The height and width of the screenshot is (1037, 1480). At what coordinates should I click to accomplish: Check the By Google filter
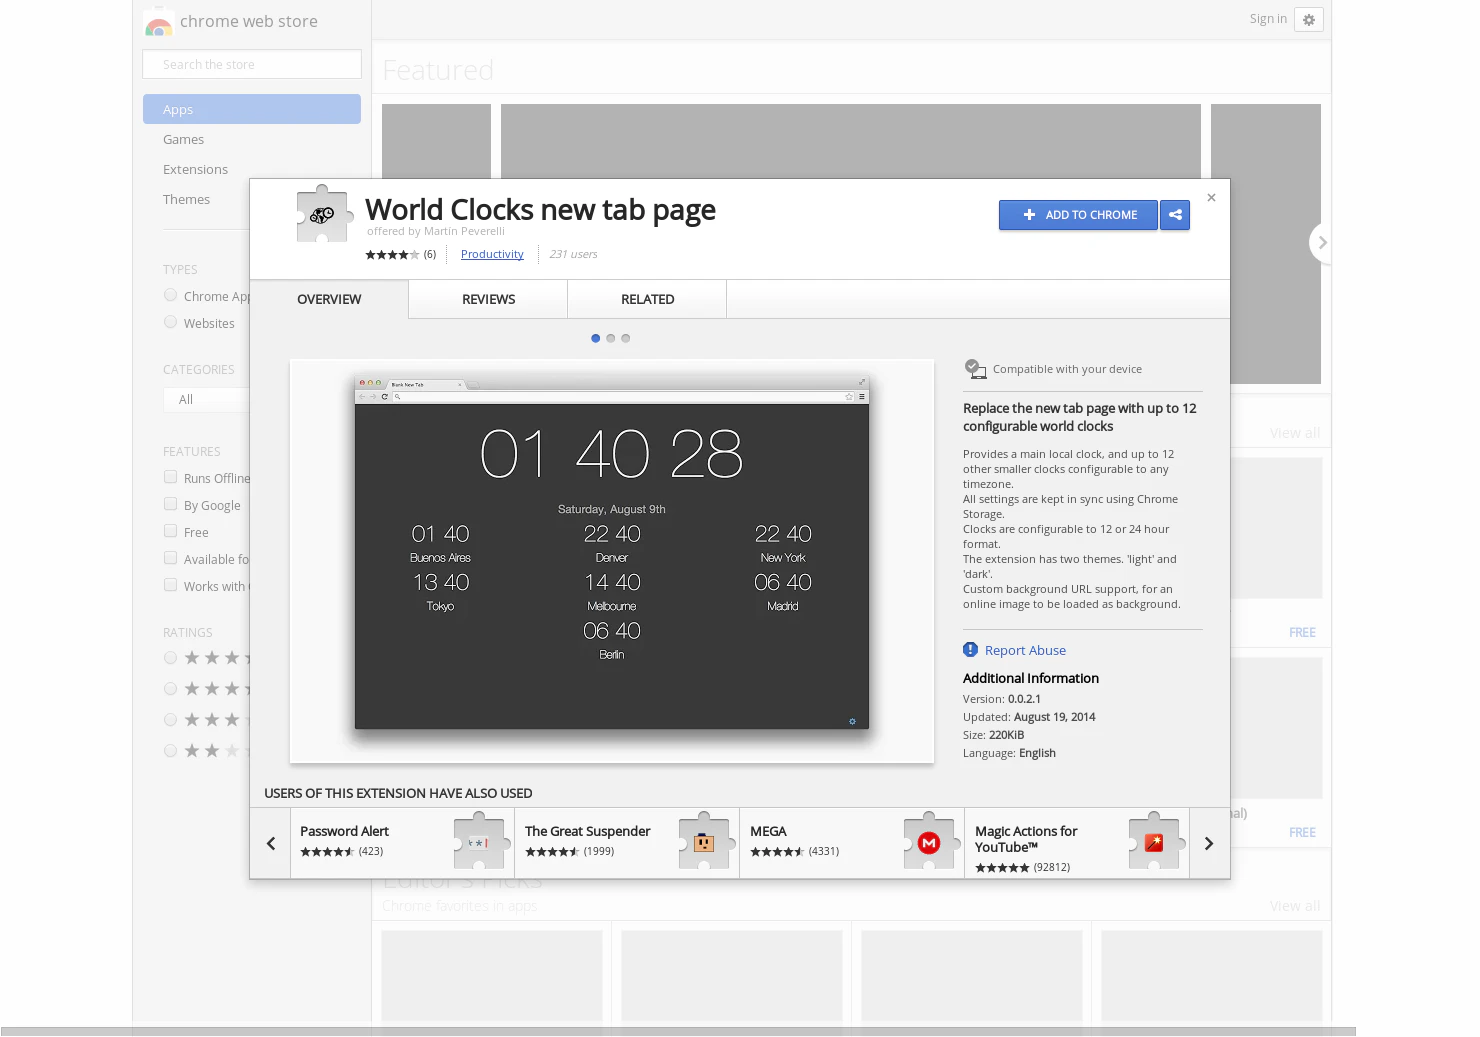(x=170, y=504)
